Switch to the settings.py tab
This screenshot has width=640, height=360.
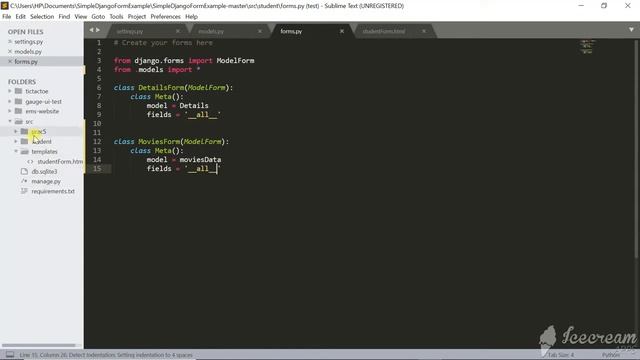(x=130, y=31)
